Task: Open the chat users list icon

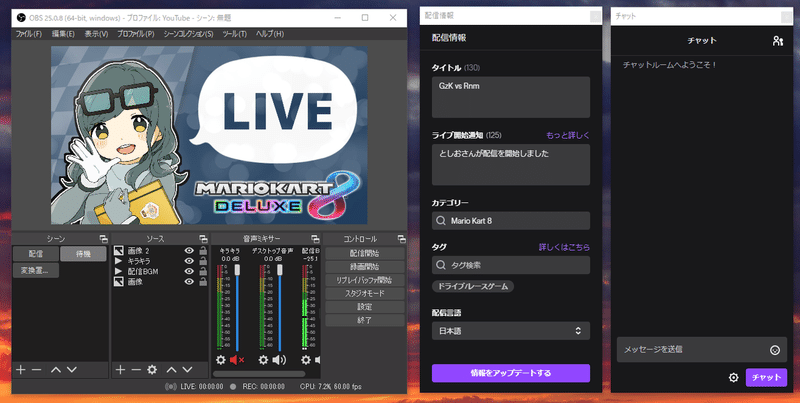Action: [x=778, y=41]
